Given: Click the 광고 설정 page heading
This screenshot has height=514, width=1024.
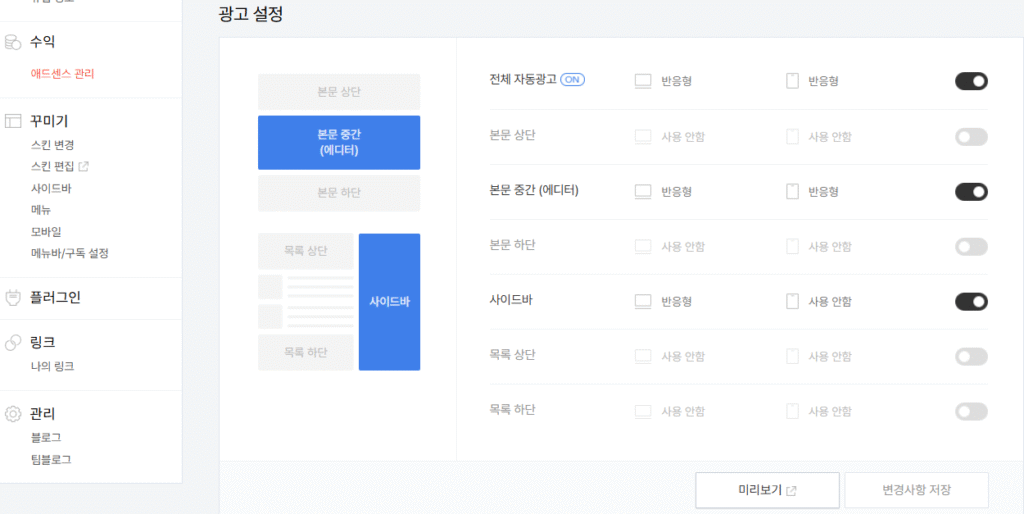Looking at the screenshot, I should tap(251, 14).
